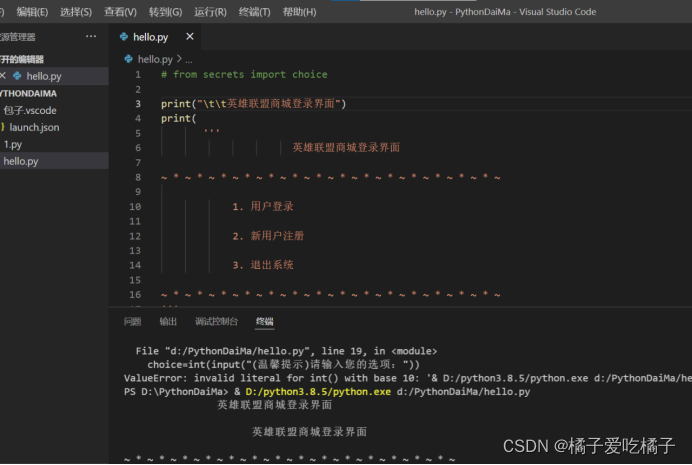The height and width of the screenshot is (465, 692).
Task: Click the 'print(' code on line 4
Action: click(x=178, y=118)
